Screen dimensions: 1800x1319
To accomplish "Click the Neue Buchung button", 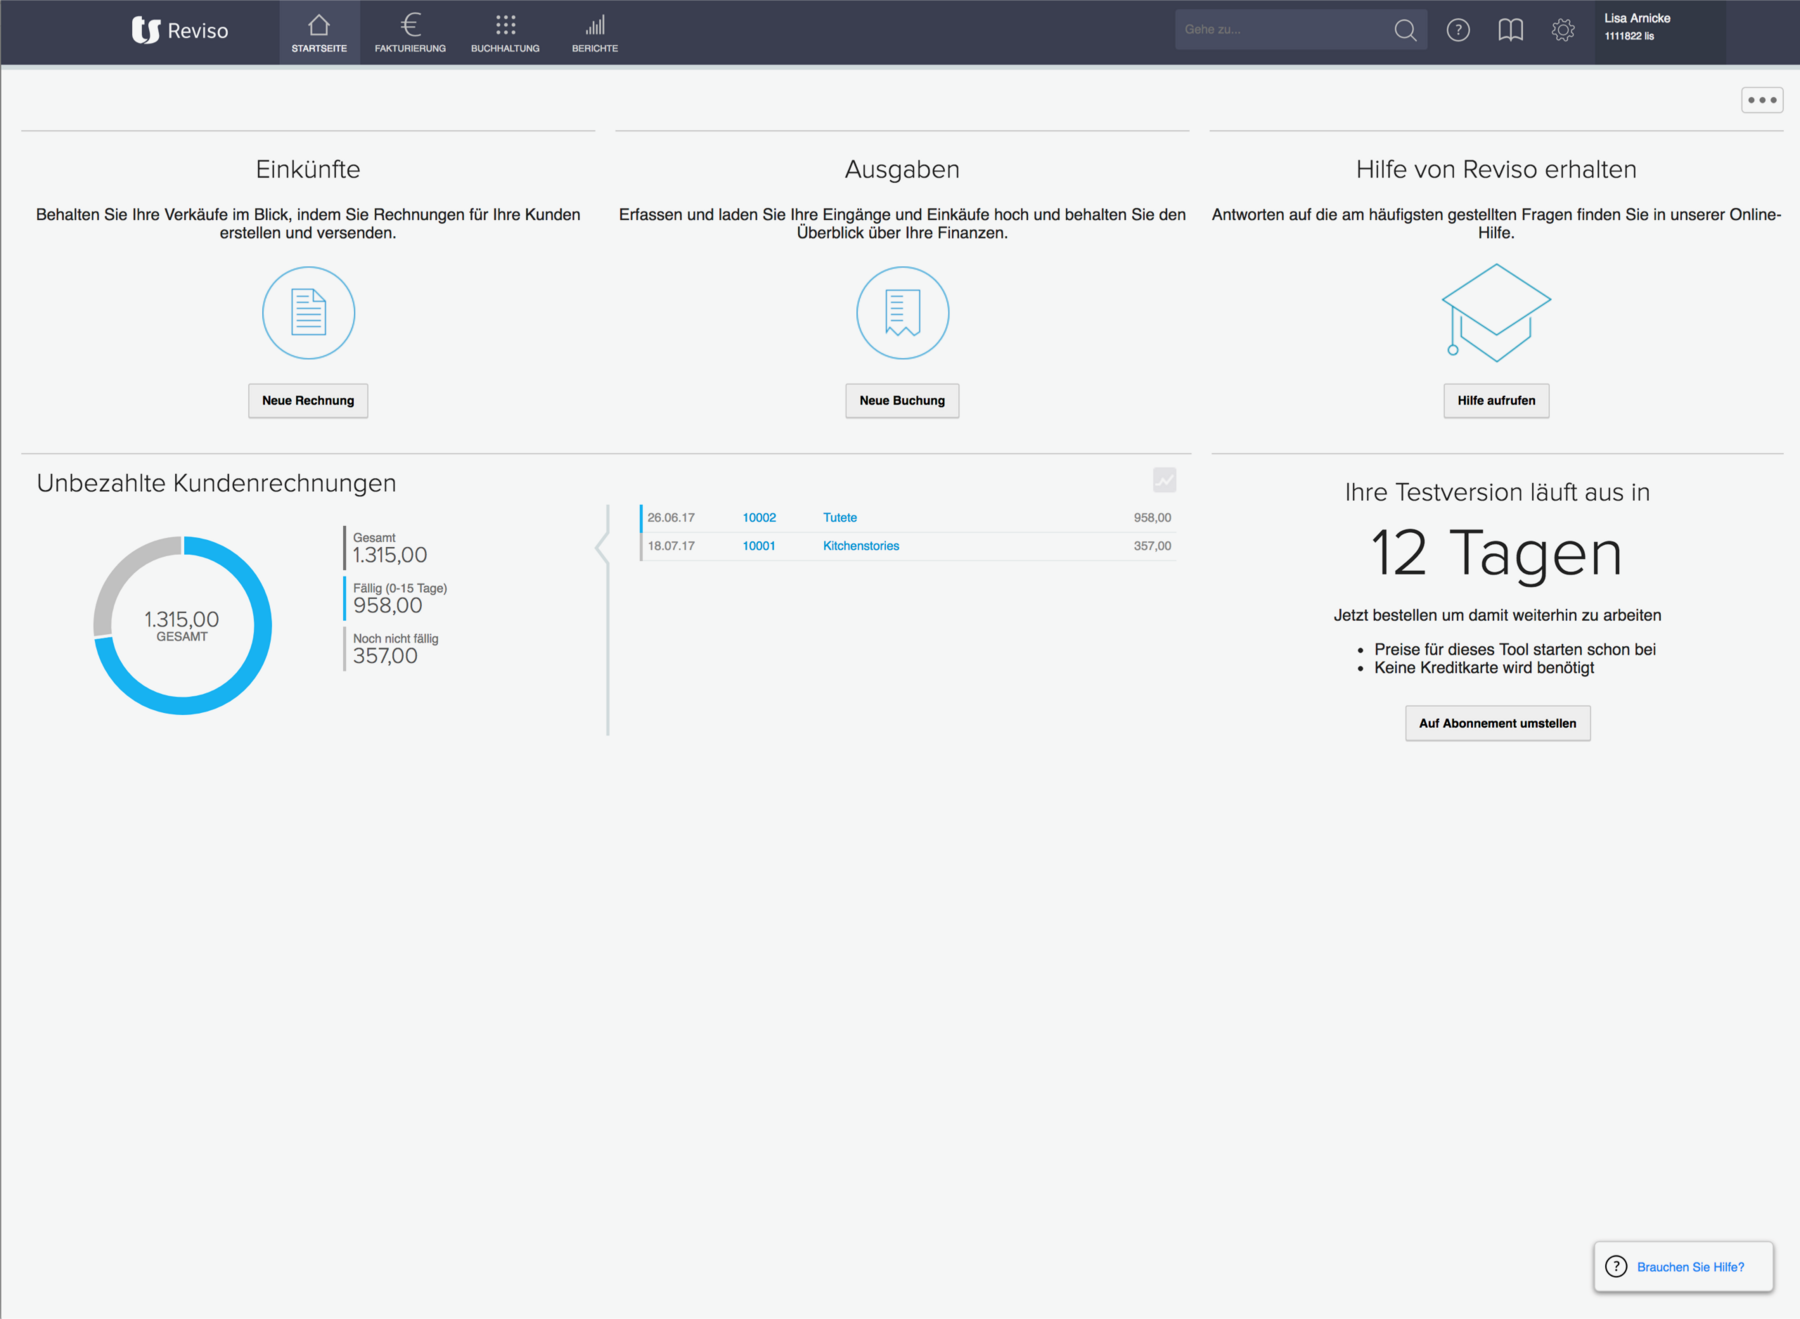I will coord(902,400).
